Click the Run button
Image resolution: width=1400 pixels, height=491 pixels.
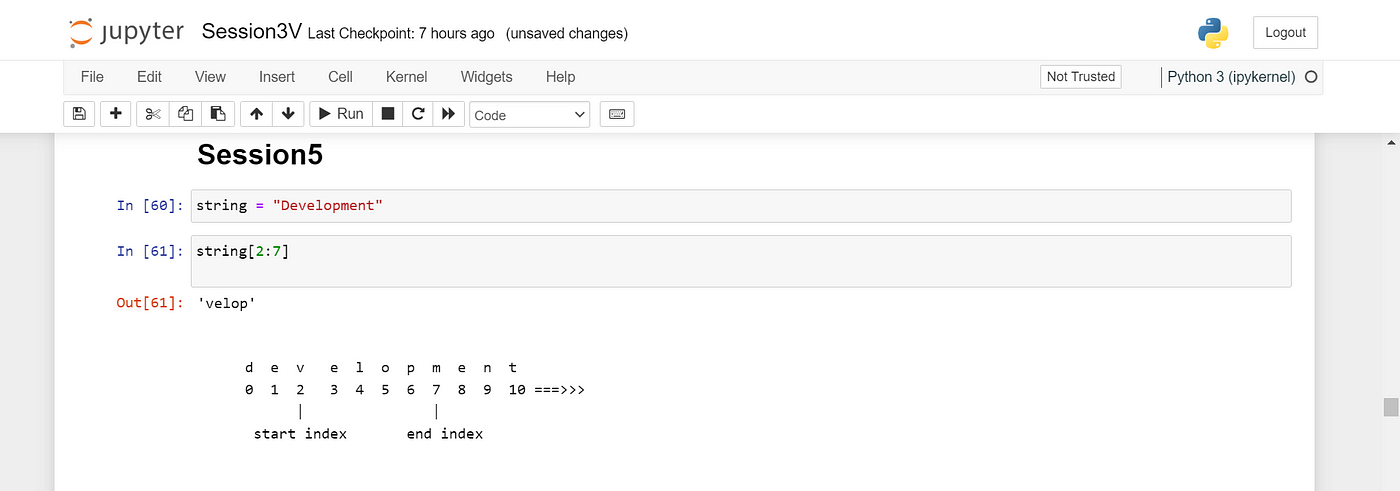click(x=341, y=114)
